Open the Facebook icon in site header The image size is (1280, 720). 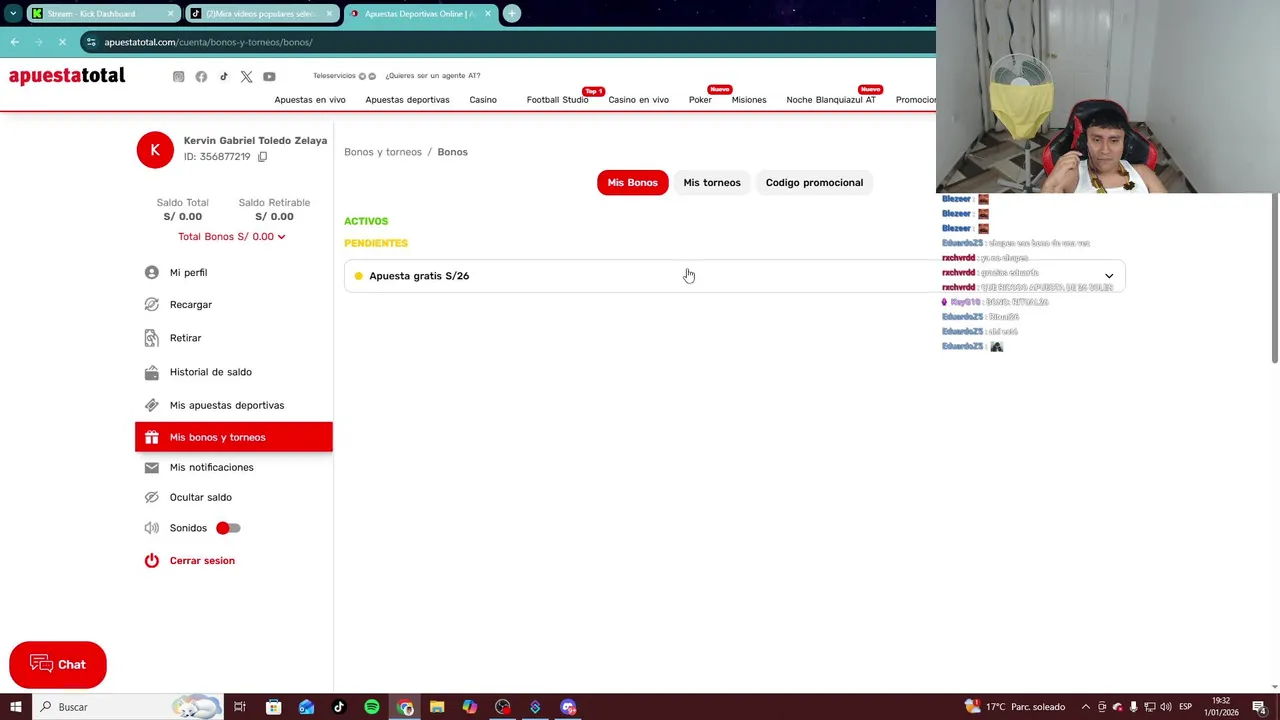coord(201,77)
